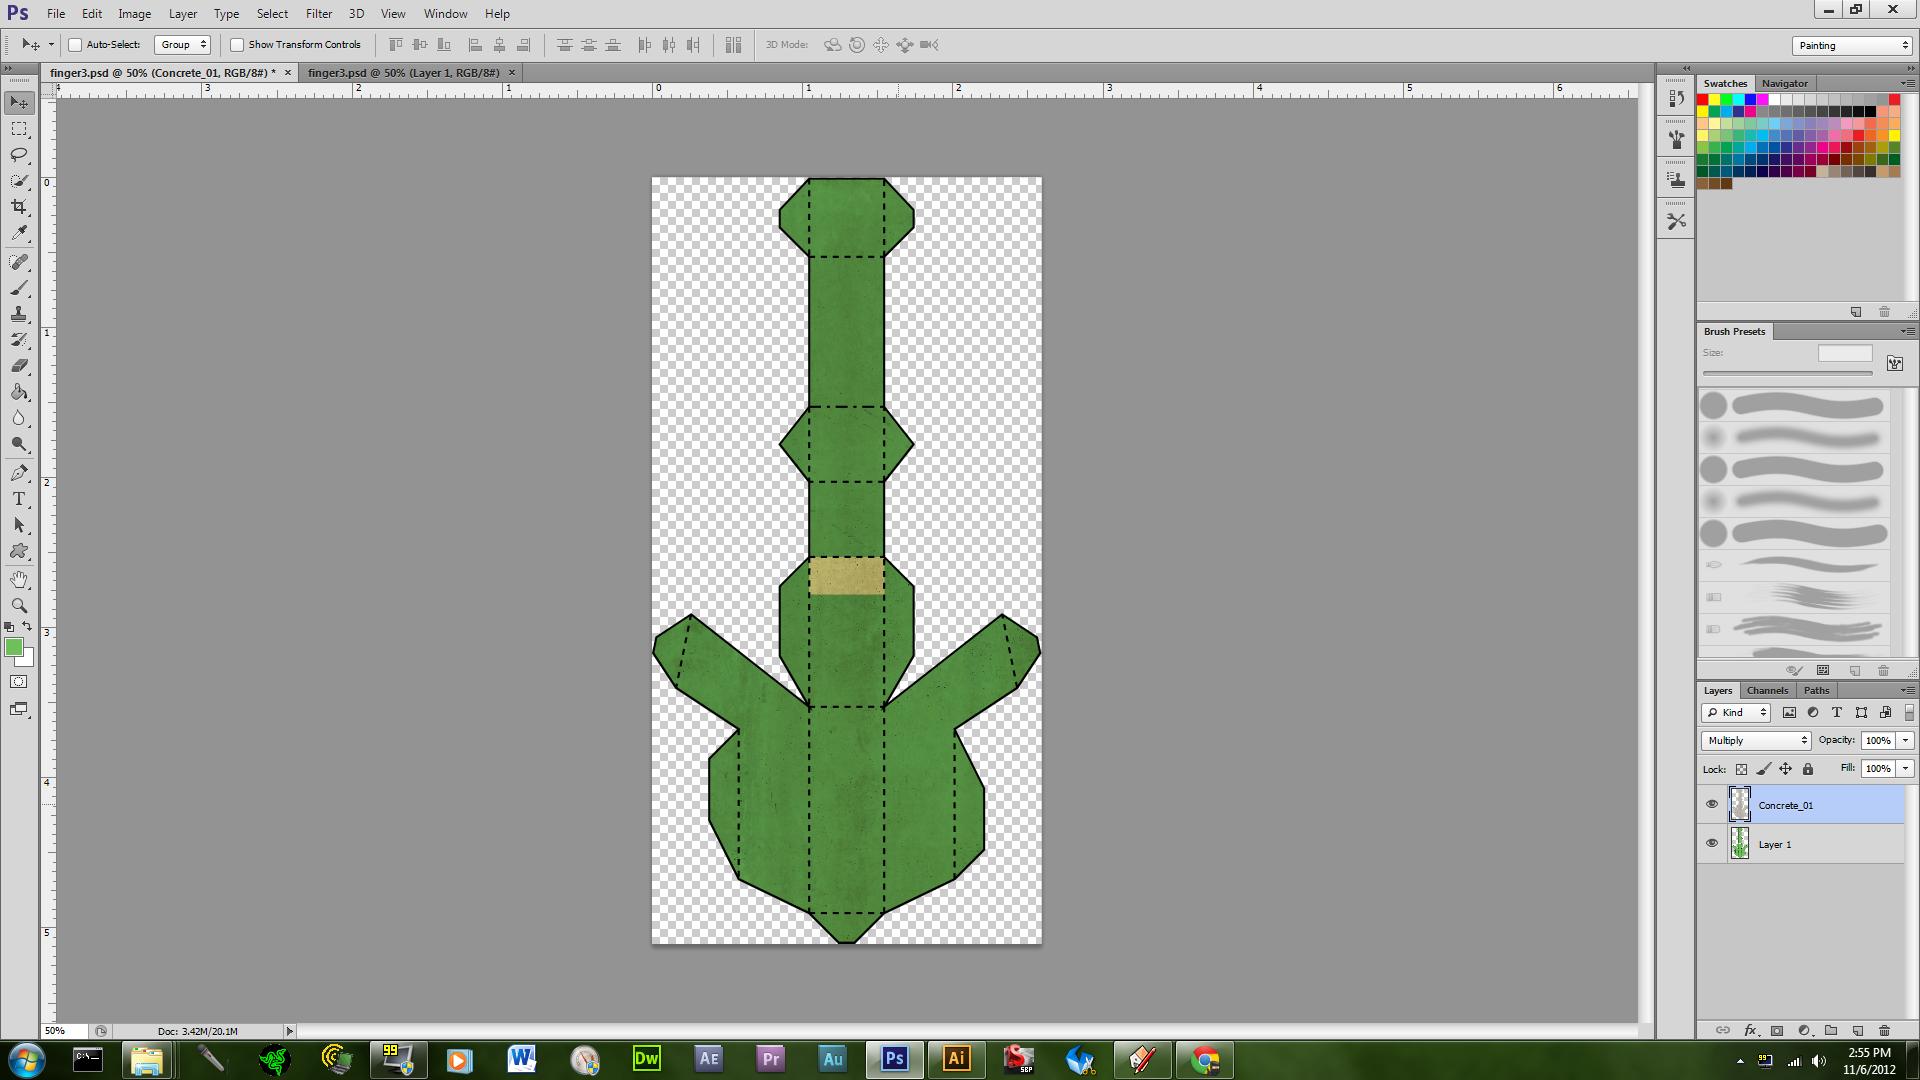The image size is (1920, 1080).
Task: Open the Image menu
Action: tap(135, 14)
